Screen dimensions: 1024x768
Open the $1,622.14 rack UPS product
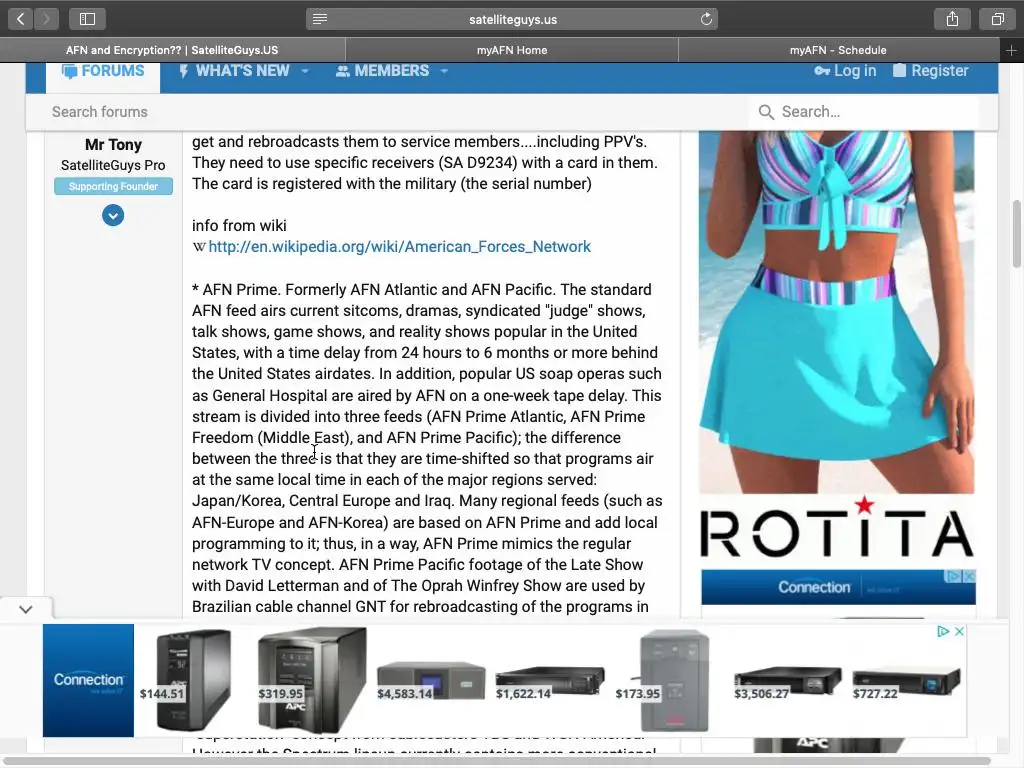[x=549, y=683]
